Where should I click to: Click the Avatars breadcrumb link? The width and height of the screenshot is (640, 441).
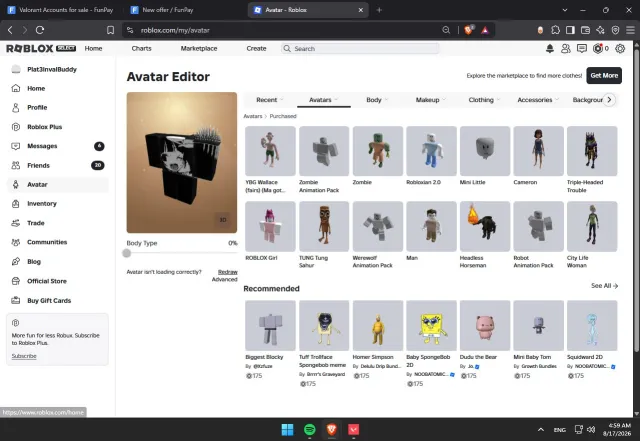(253, 116)
